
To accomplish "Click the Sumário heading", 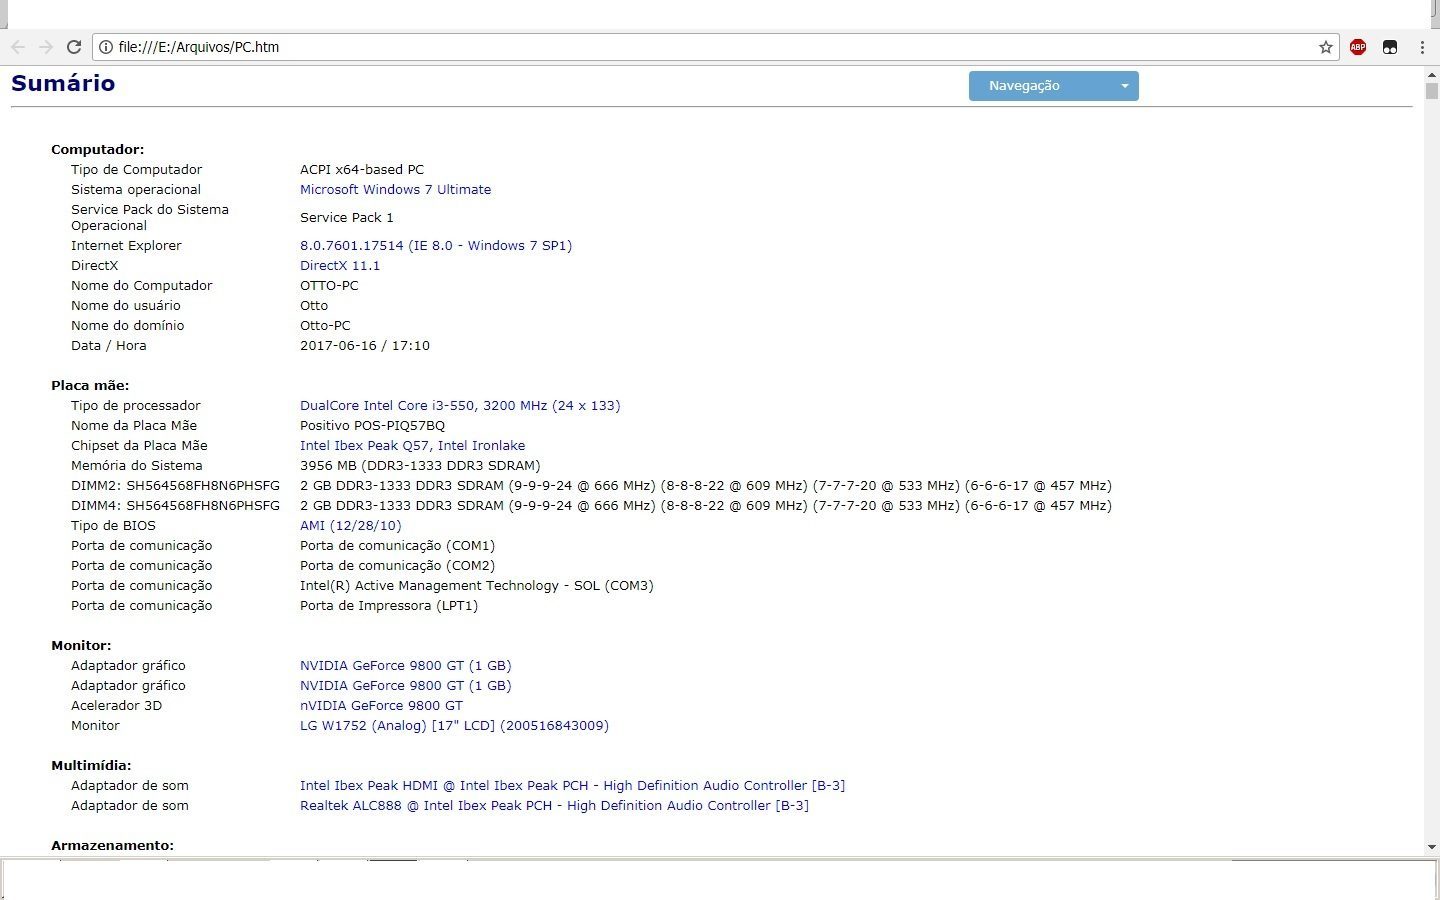I will [63, 83].
